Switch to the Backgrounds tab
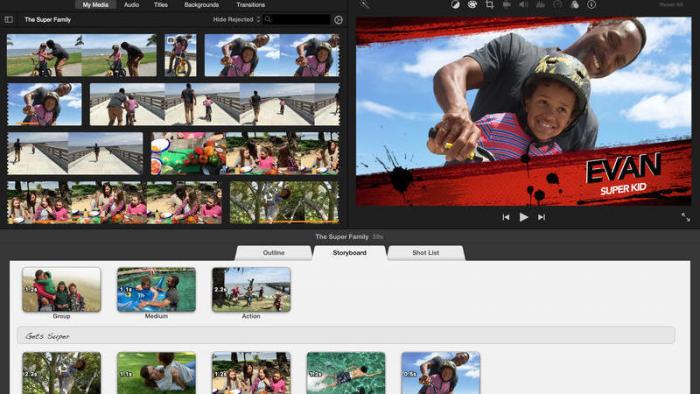 [201, 4]
